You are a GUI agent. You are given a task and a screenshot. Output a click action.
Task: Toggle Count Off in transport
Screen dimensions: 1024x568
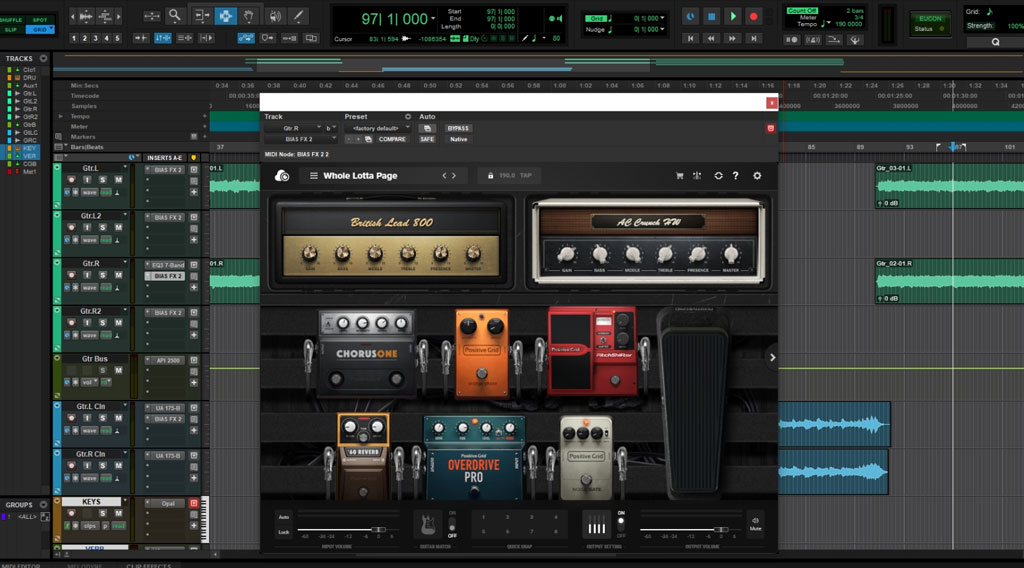802,11
